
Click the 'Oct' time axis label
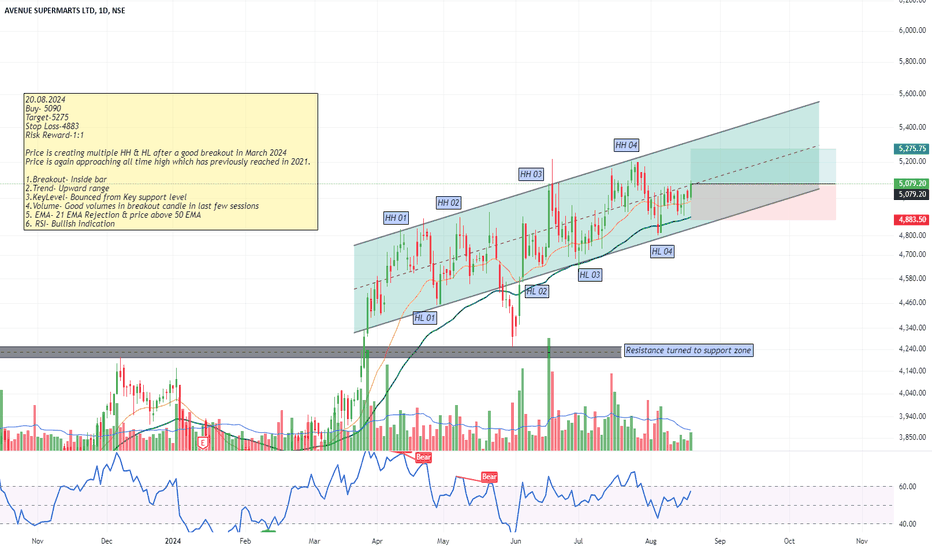789,541
